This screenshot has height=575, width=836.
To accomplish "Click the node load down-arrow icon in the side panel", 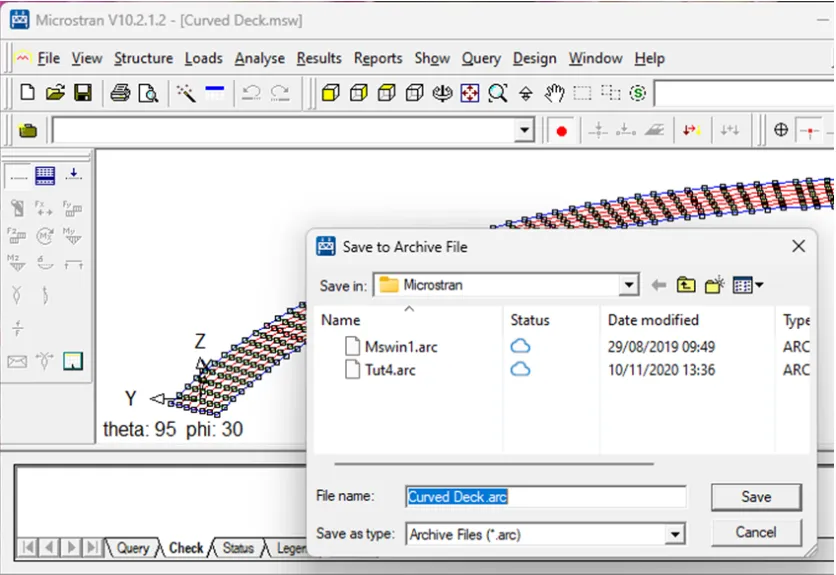I will tap(73, 175).
